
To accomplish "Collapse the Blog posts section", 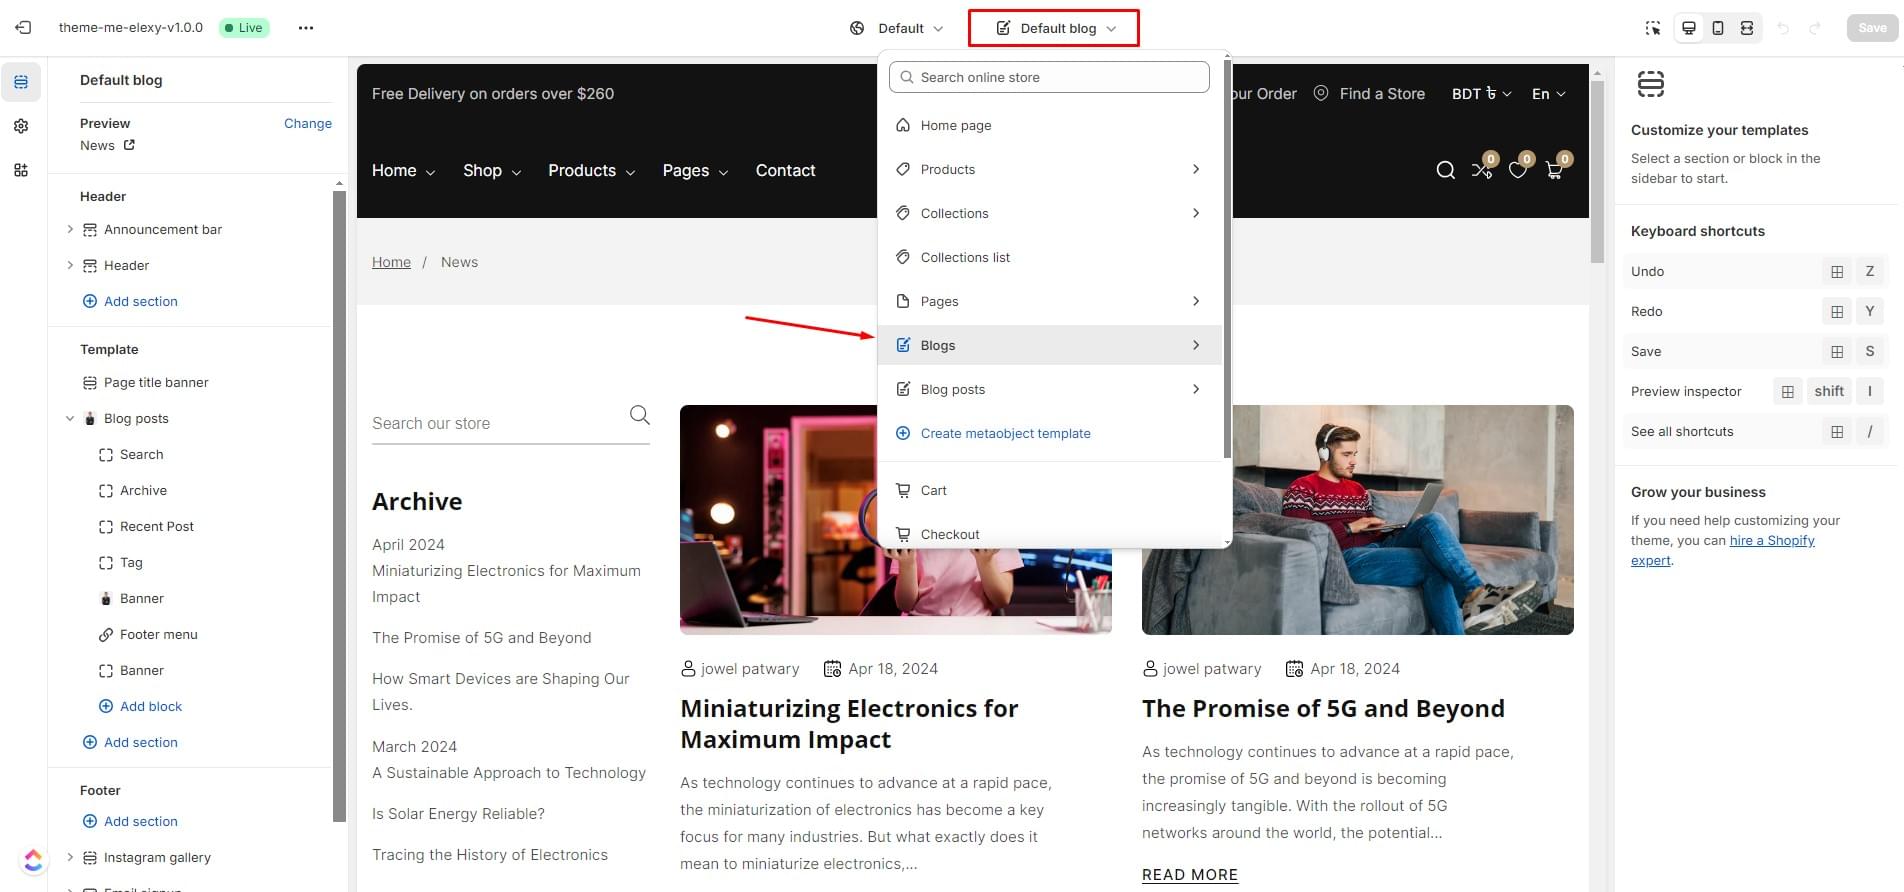I will pyautogui.click(x=70, y=418).
